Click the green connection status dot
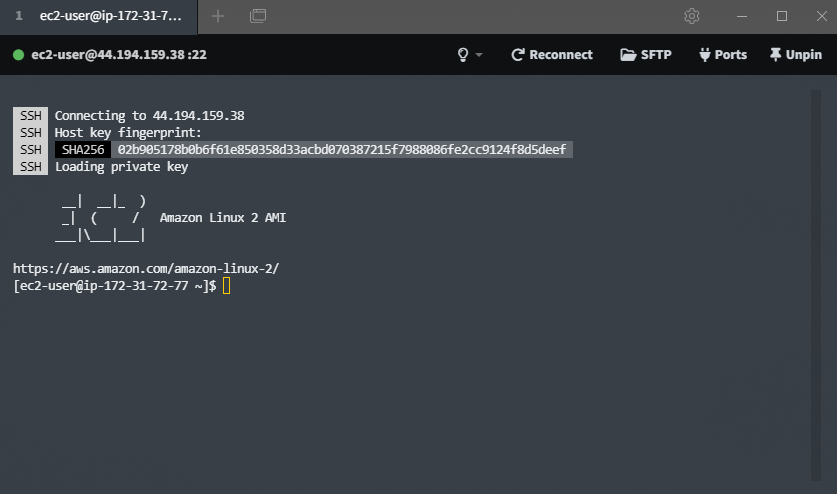 (x=19, y=55)
